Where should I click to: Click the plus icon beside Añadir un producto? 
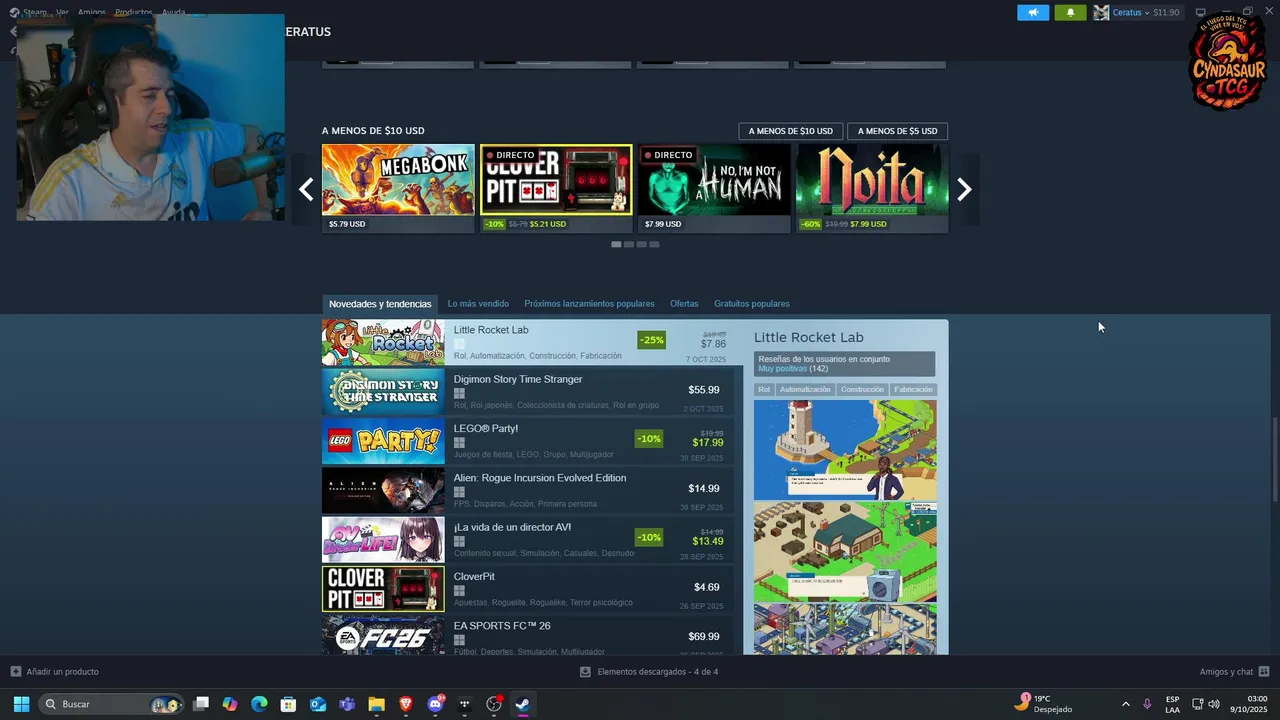(15, 671)
